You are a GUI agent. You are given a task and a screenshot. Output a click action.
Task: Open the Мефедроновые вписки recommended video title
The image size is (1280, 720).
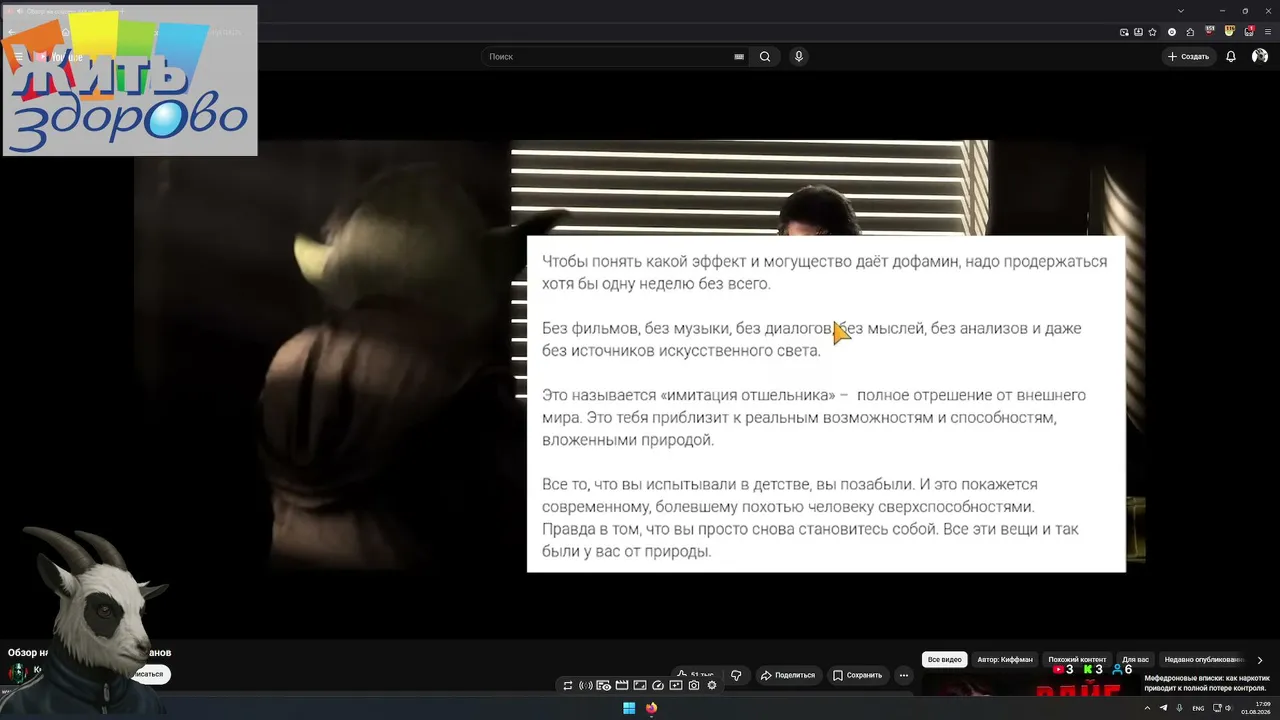[1207, 683]
